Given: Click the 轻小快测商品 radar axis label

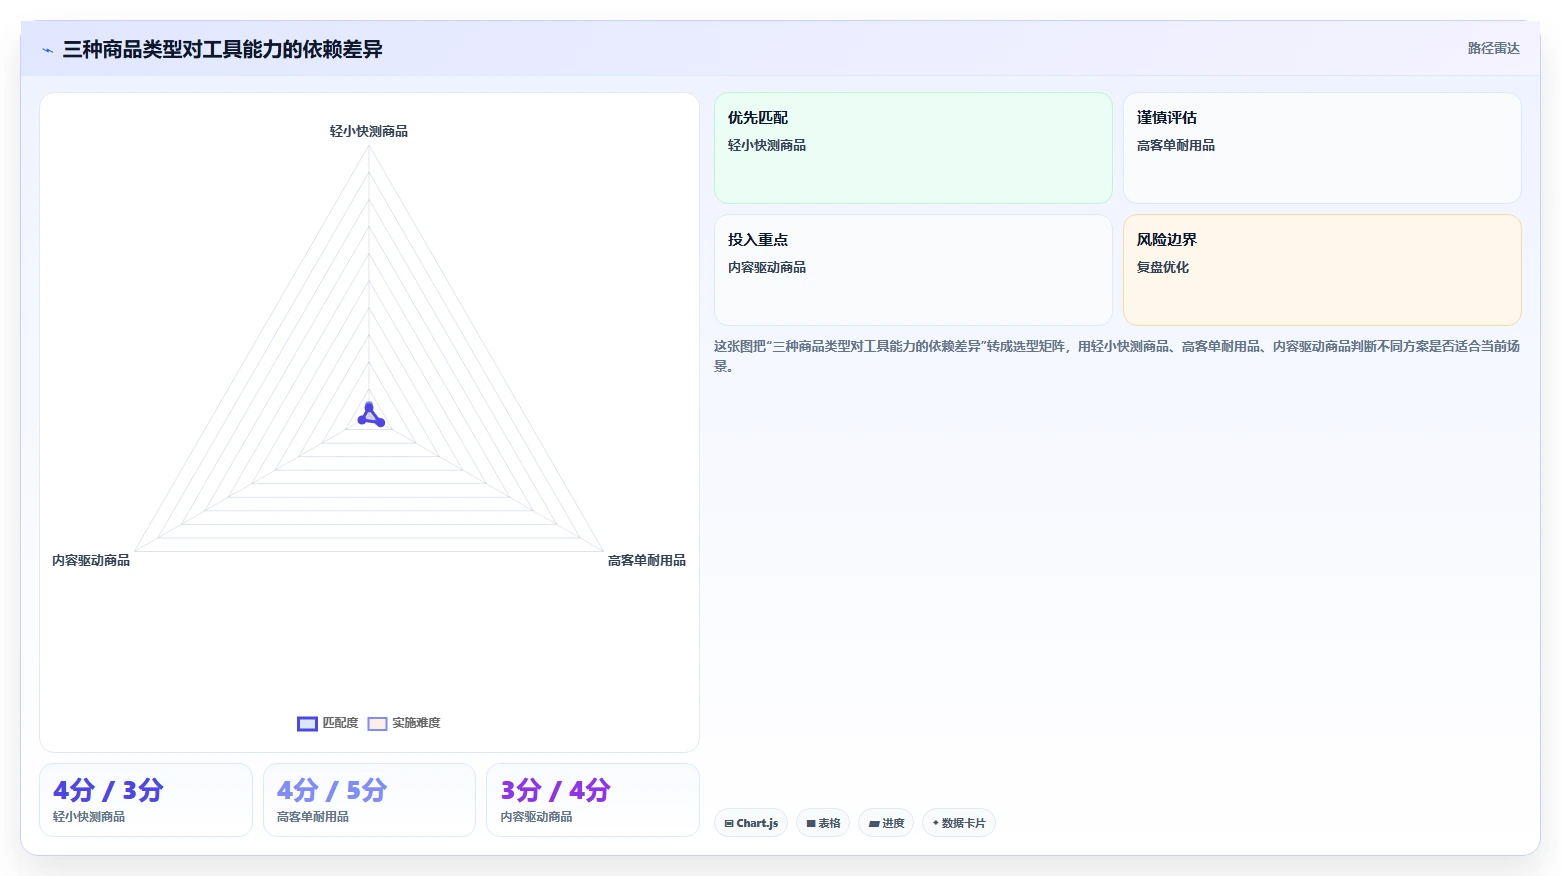Looking at the screenshot, I should (369, 132).
